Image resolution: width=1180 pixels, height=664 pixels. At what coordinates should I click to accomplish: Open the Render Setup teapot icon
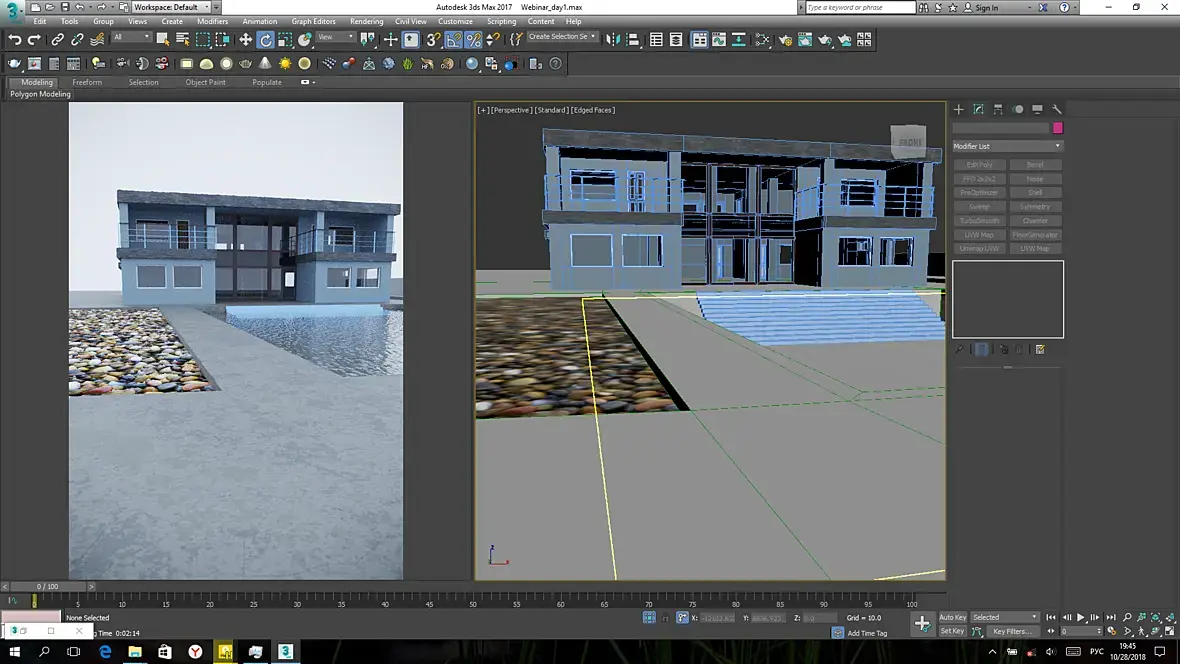tap(785, 40)
